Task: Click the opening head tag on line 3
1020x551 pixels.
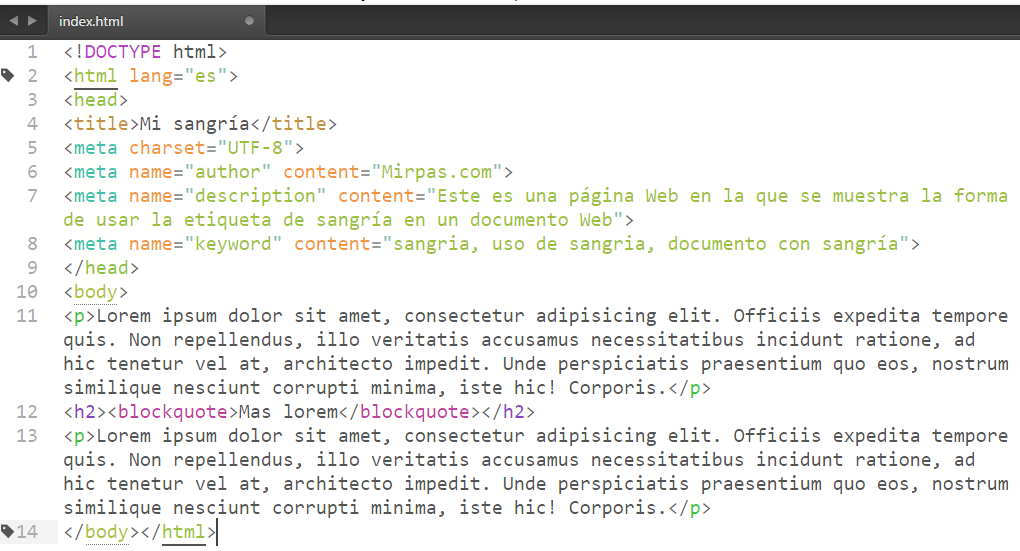Action: coord(96,100)
